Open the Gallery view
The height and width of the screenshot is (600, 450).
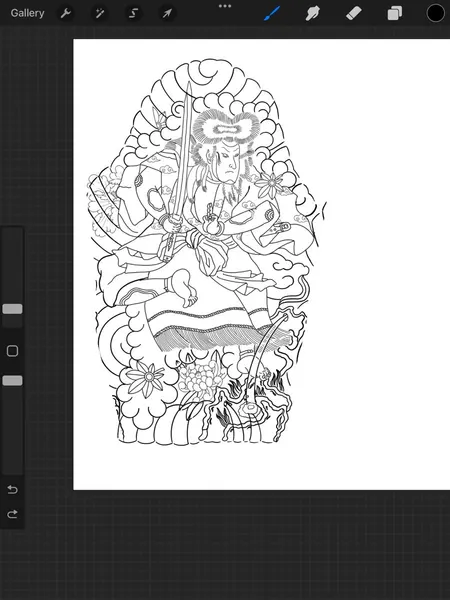(x=27, y=13)
